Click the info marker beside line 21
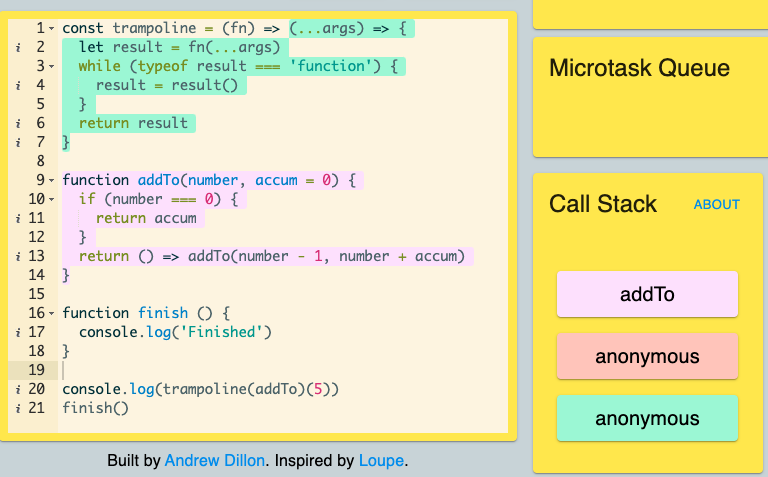768x477 pixels. (x=18, y=408)
